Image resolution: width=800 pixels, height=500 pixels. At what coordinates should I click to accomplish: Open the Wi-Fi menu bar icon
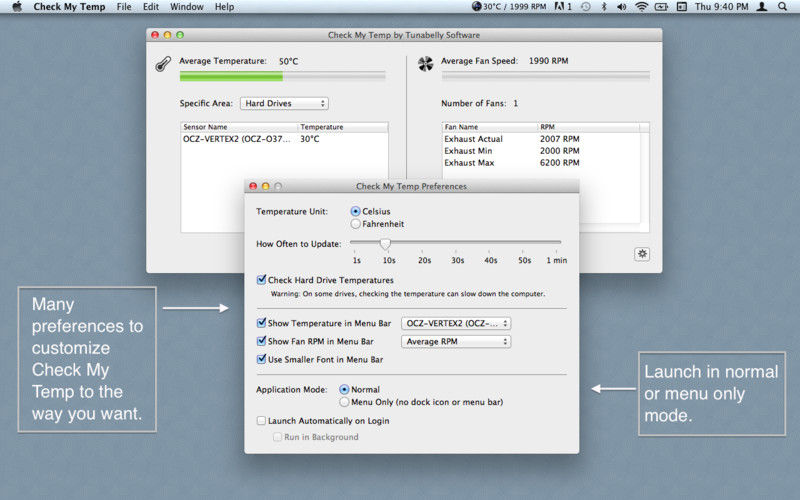(641, 7)
